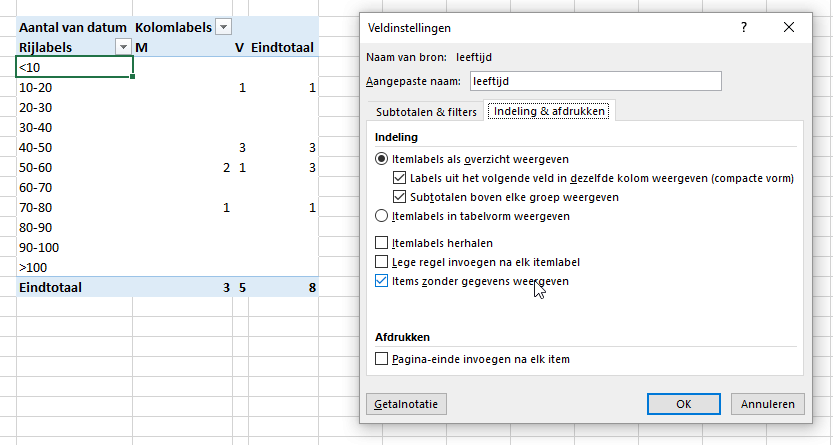The width and height of the screenshot is (833, 445).
Task: Check Lege regel invoegen na elk itemlabel
Action: [x=381, y=262]
